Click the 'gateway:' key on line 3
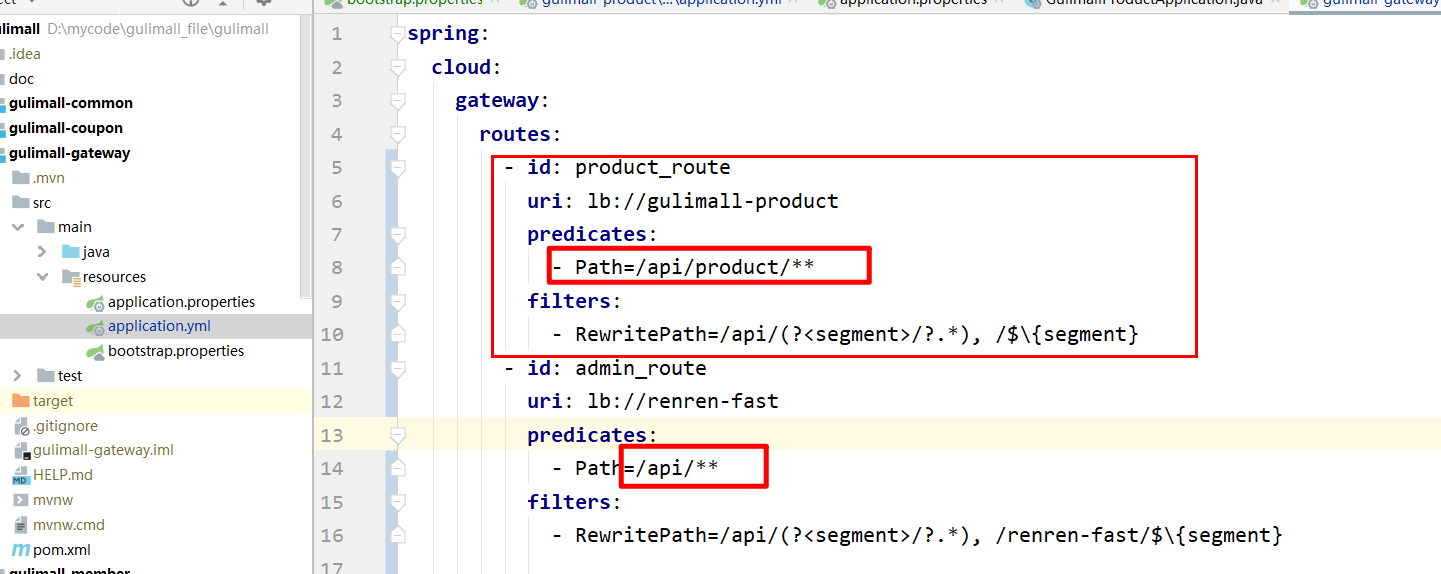 [x=502, y=101]
